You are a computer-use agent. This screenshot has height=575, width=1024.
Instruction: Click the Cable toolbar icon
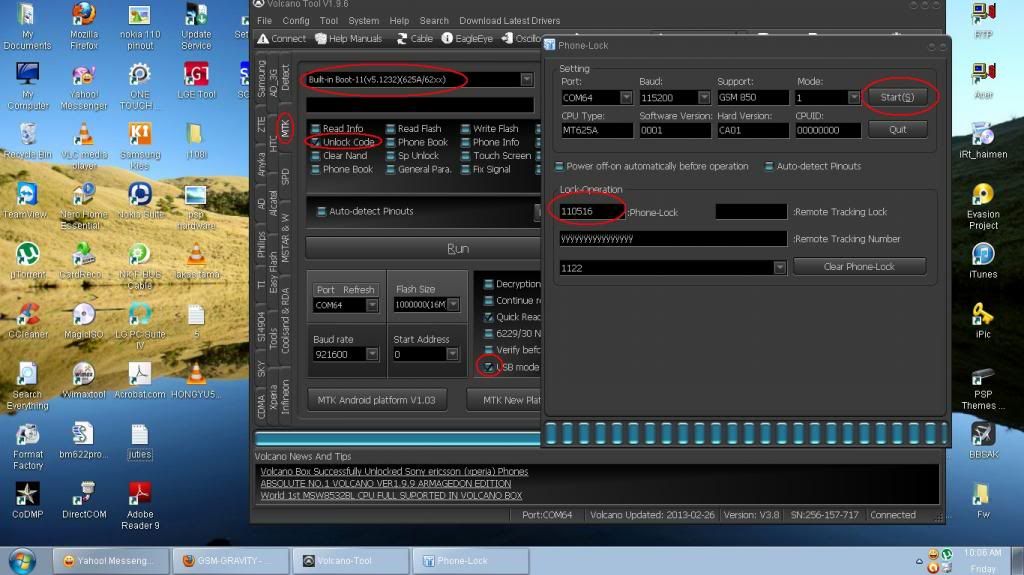pos(414,38)
